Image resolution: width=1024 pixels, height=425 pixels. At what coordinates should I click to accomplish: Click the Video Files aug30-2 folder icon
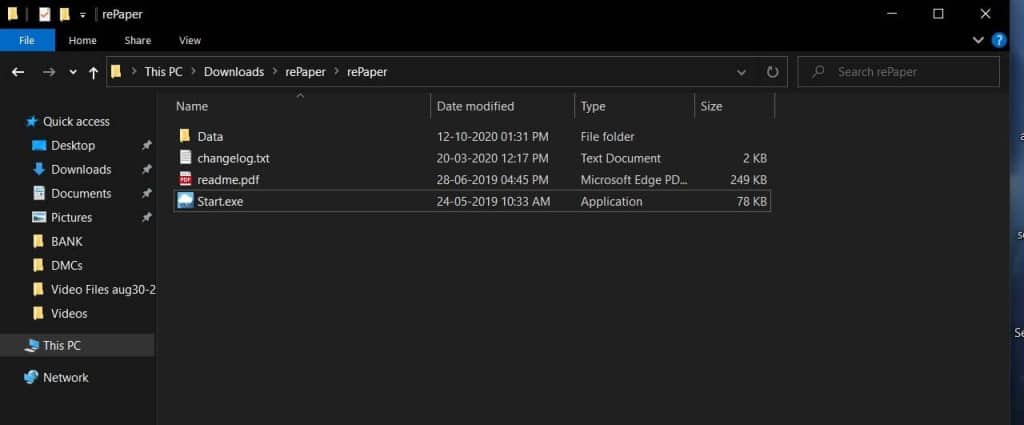click(39, 289)
